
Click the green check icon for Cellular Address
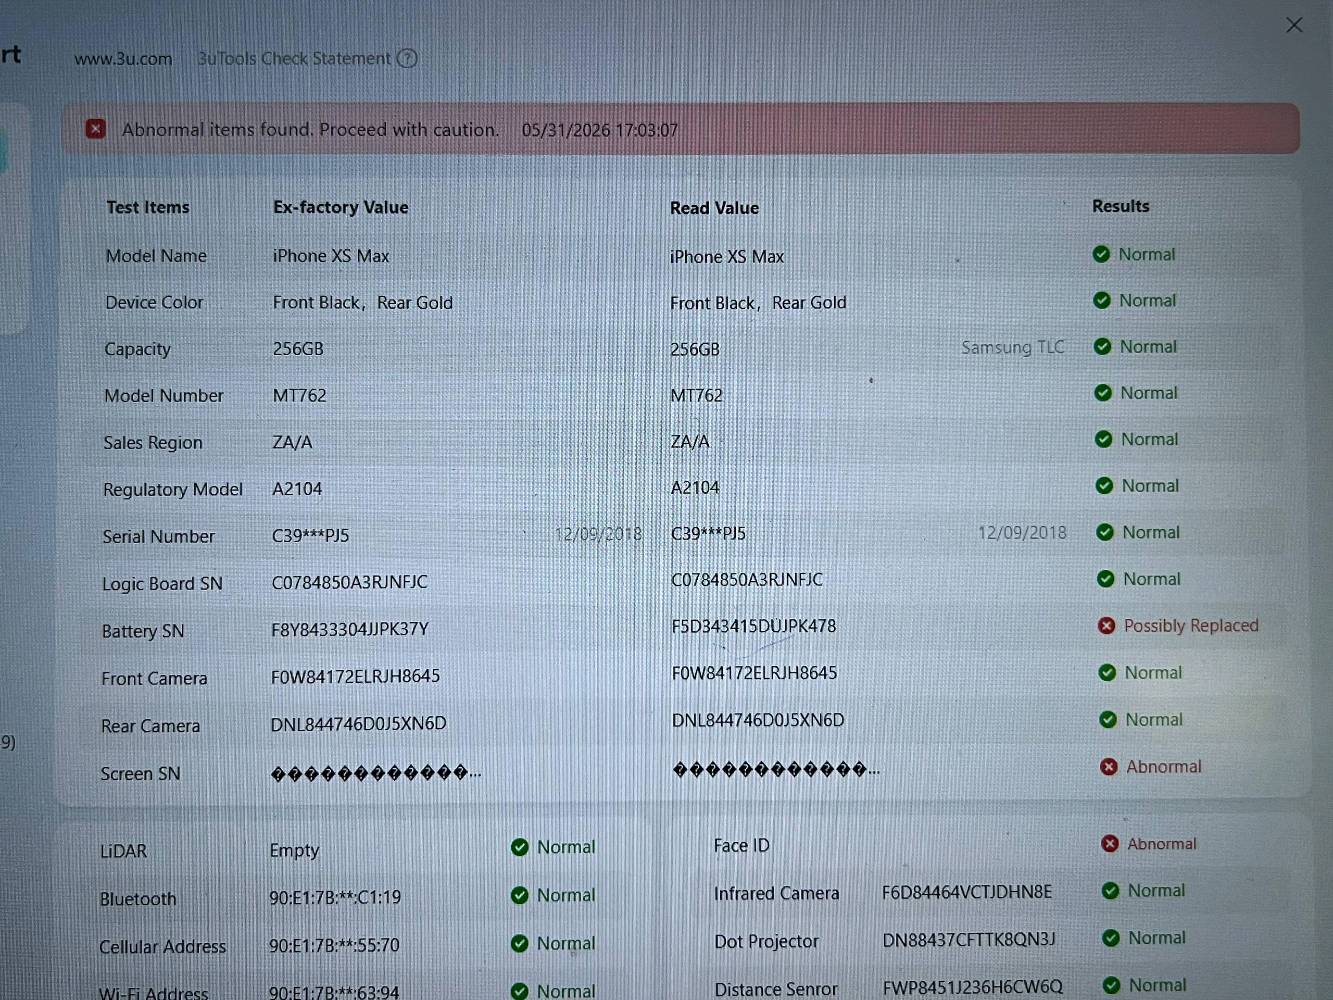click(x=519, y=943)
